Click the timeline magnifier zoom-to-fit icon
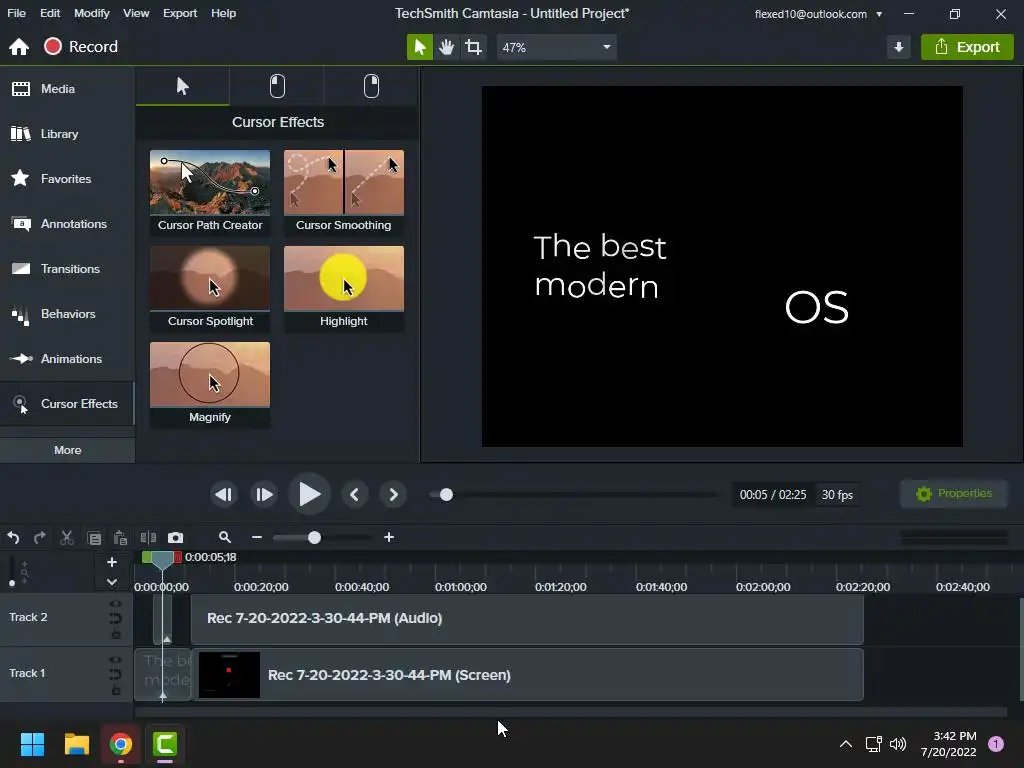The height and width of the screenshot is (768, 1024). click(225, 537)
